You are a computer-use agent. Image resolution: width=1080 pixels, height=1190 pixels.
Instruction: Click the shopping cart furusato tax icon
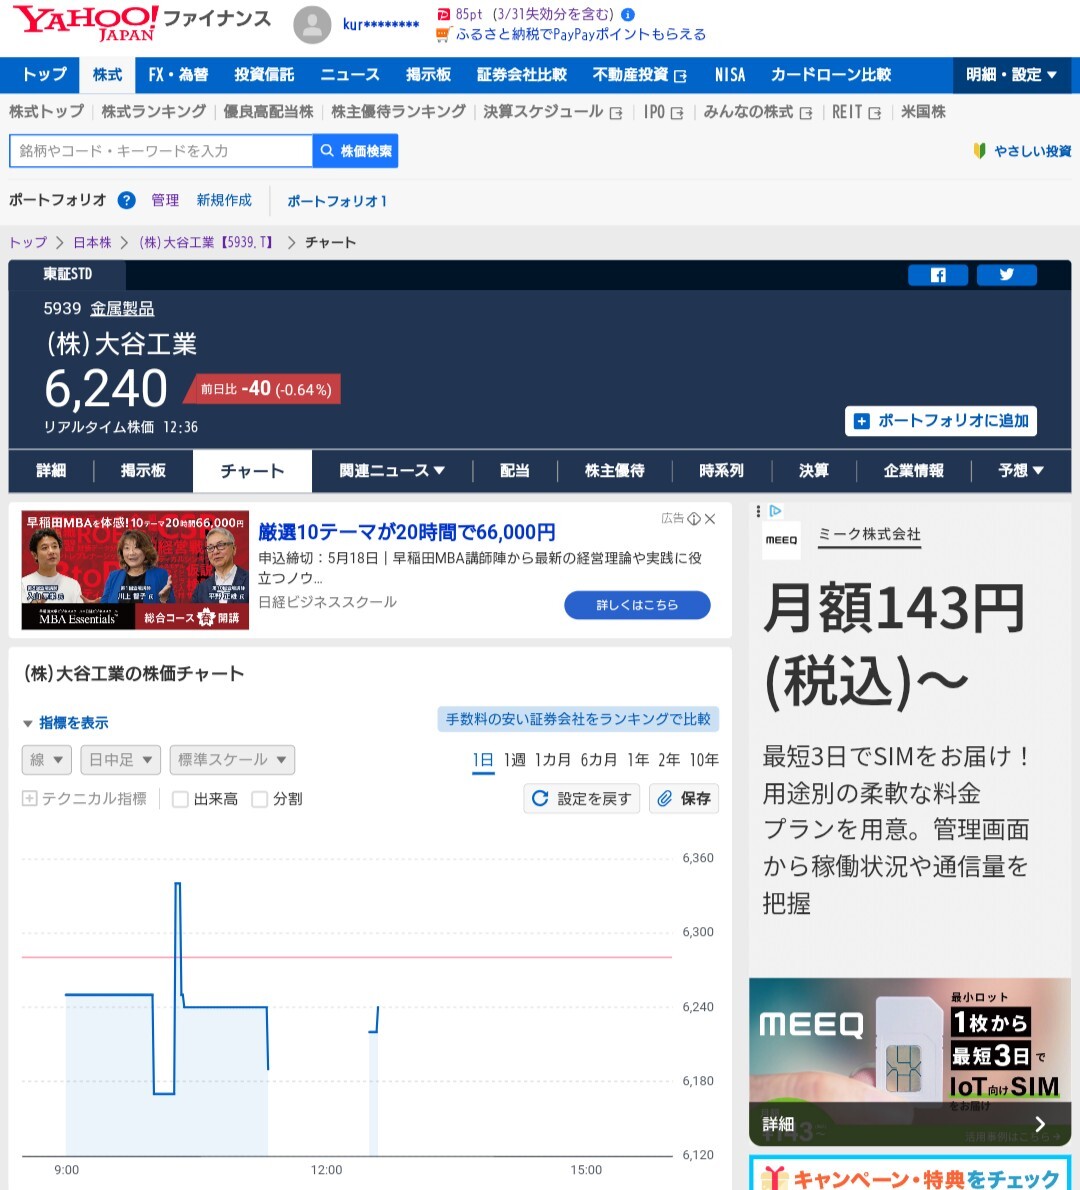point(443,34)
